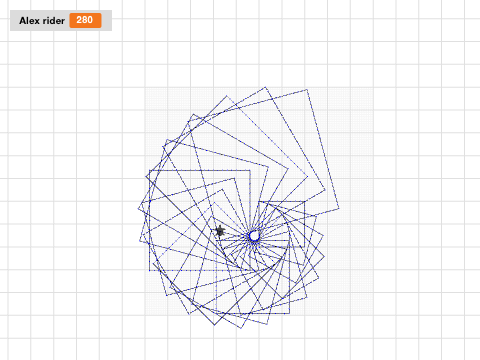Screen dimensions: 480x360
Task: Click the square corner on the far right, below center
Action: (324, 257)
